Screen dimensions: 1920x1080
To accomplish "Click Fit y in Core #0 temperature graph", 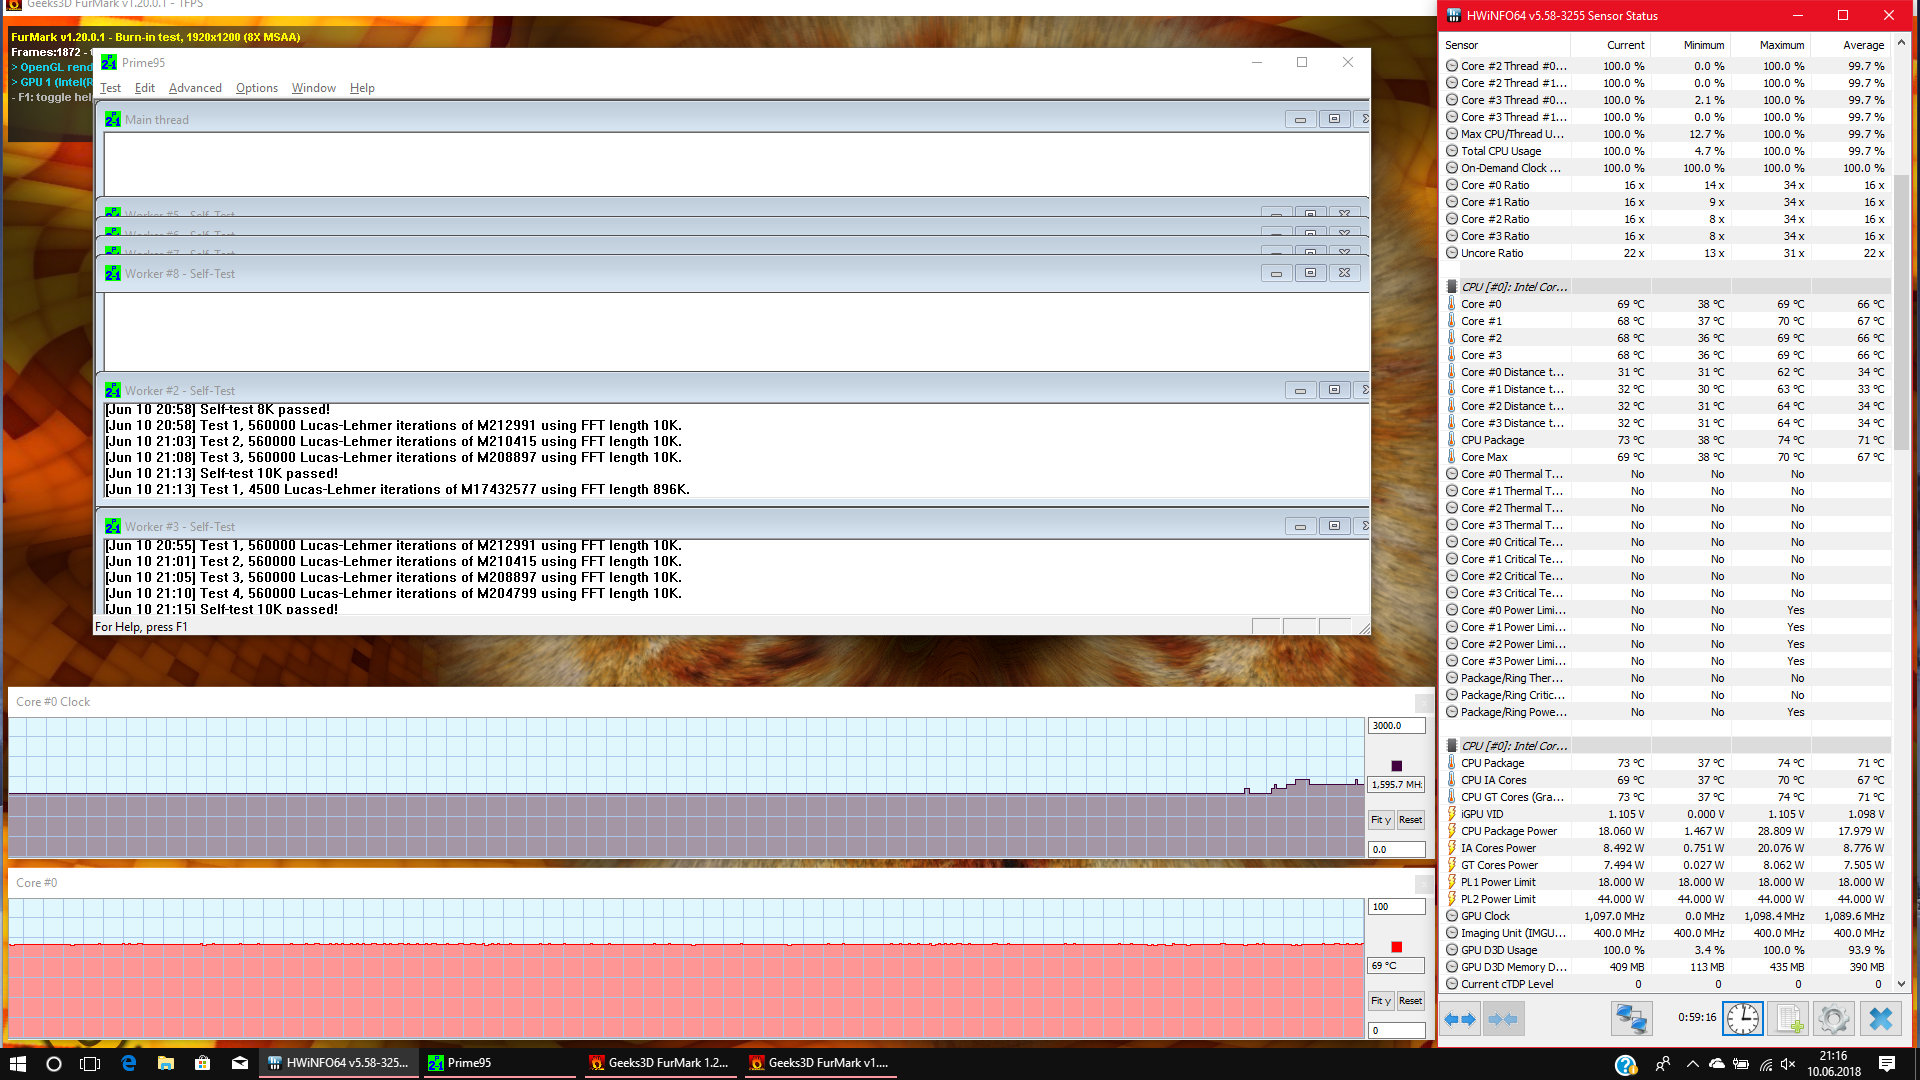I will tap(1380, 1001).
